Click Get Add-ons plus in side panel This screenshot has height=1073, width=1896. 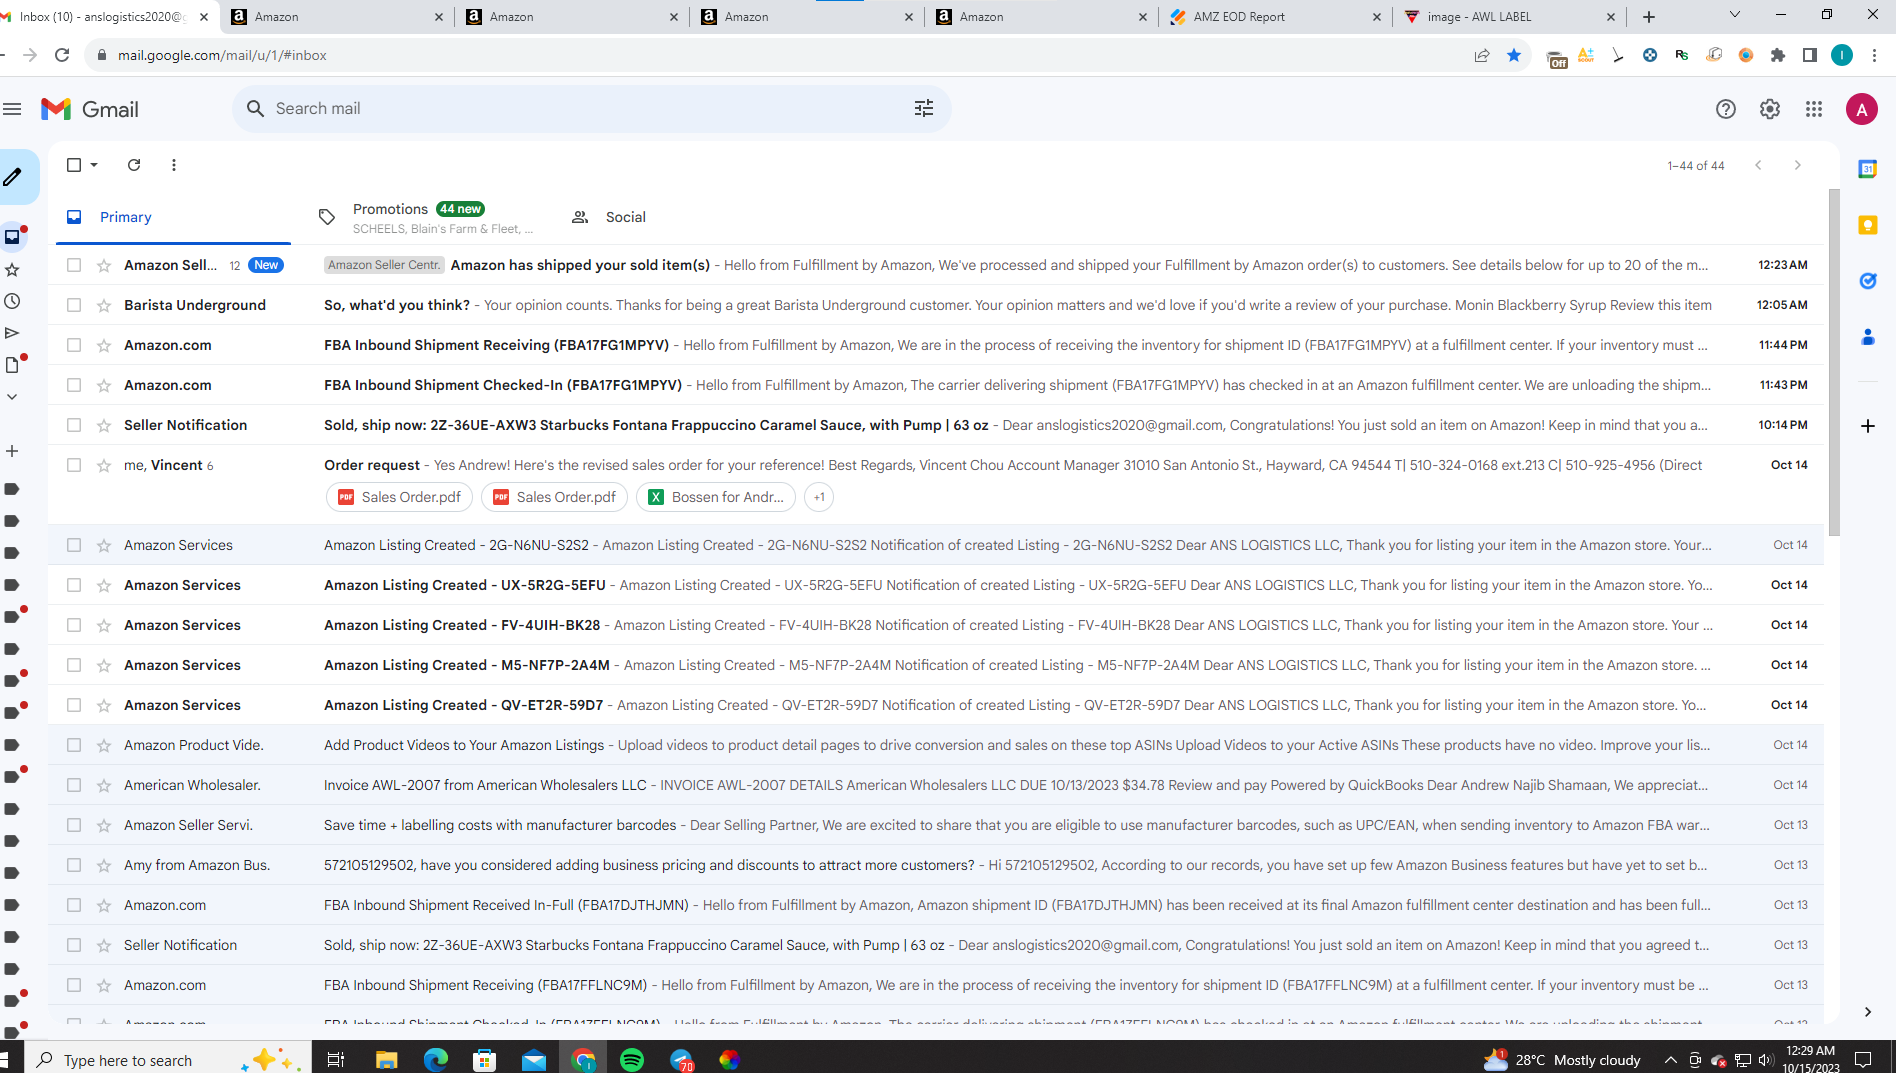pyautogui.click(x=1867, y=426)
